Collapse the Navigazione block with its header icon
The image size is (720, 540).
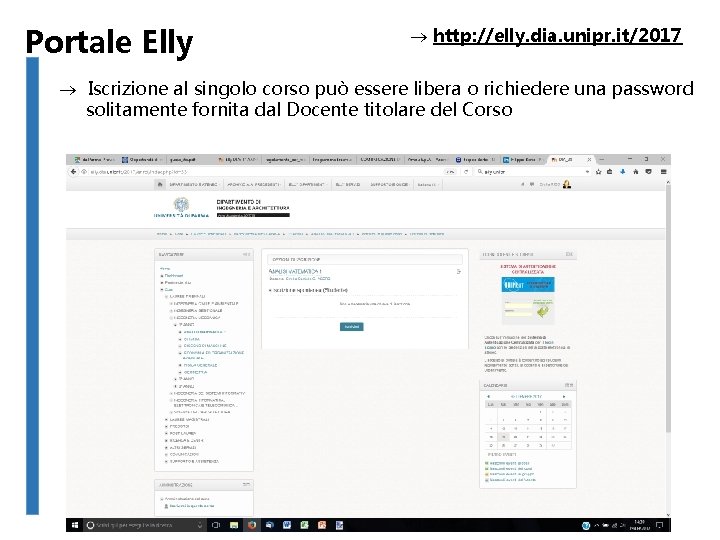247,254
